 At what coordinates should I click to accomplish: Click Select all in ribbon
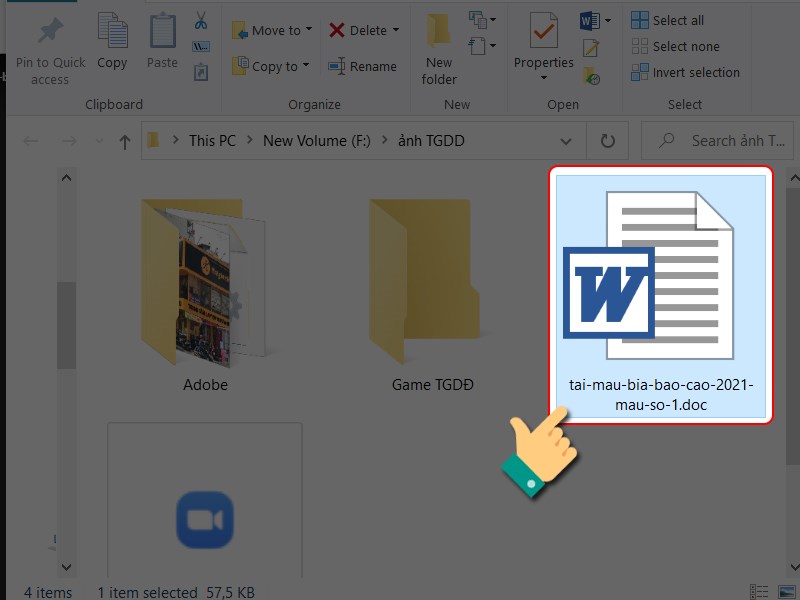pyautogui.click(x=677, y=20)
